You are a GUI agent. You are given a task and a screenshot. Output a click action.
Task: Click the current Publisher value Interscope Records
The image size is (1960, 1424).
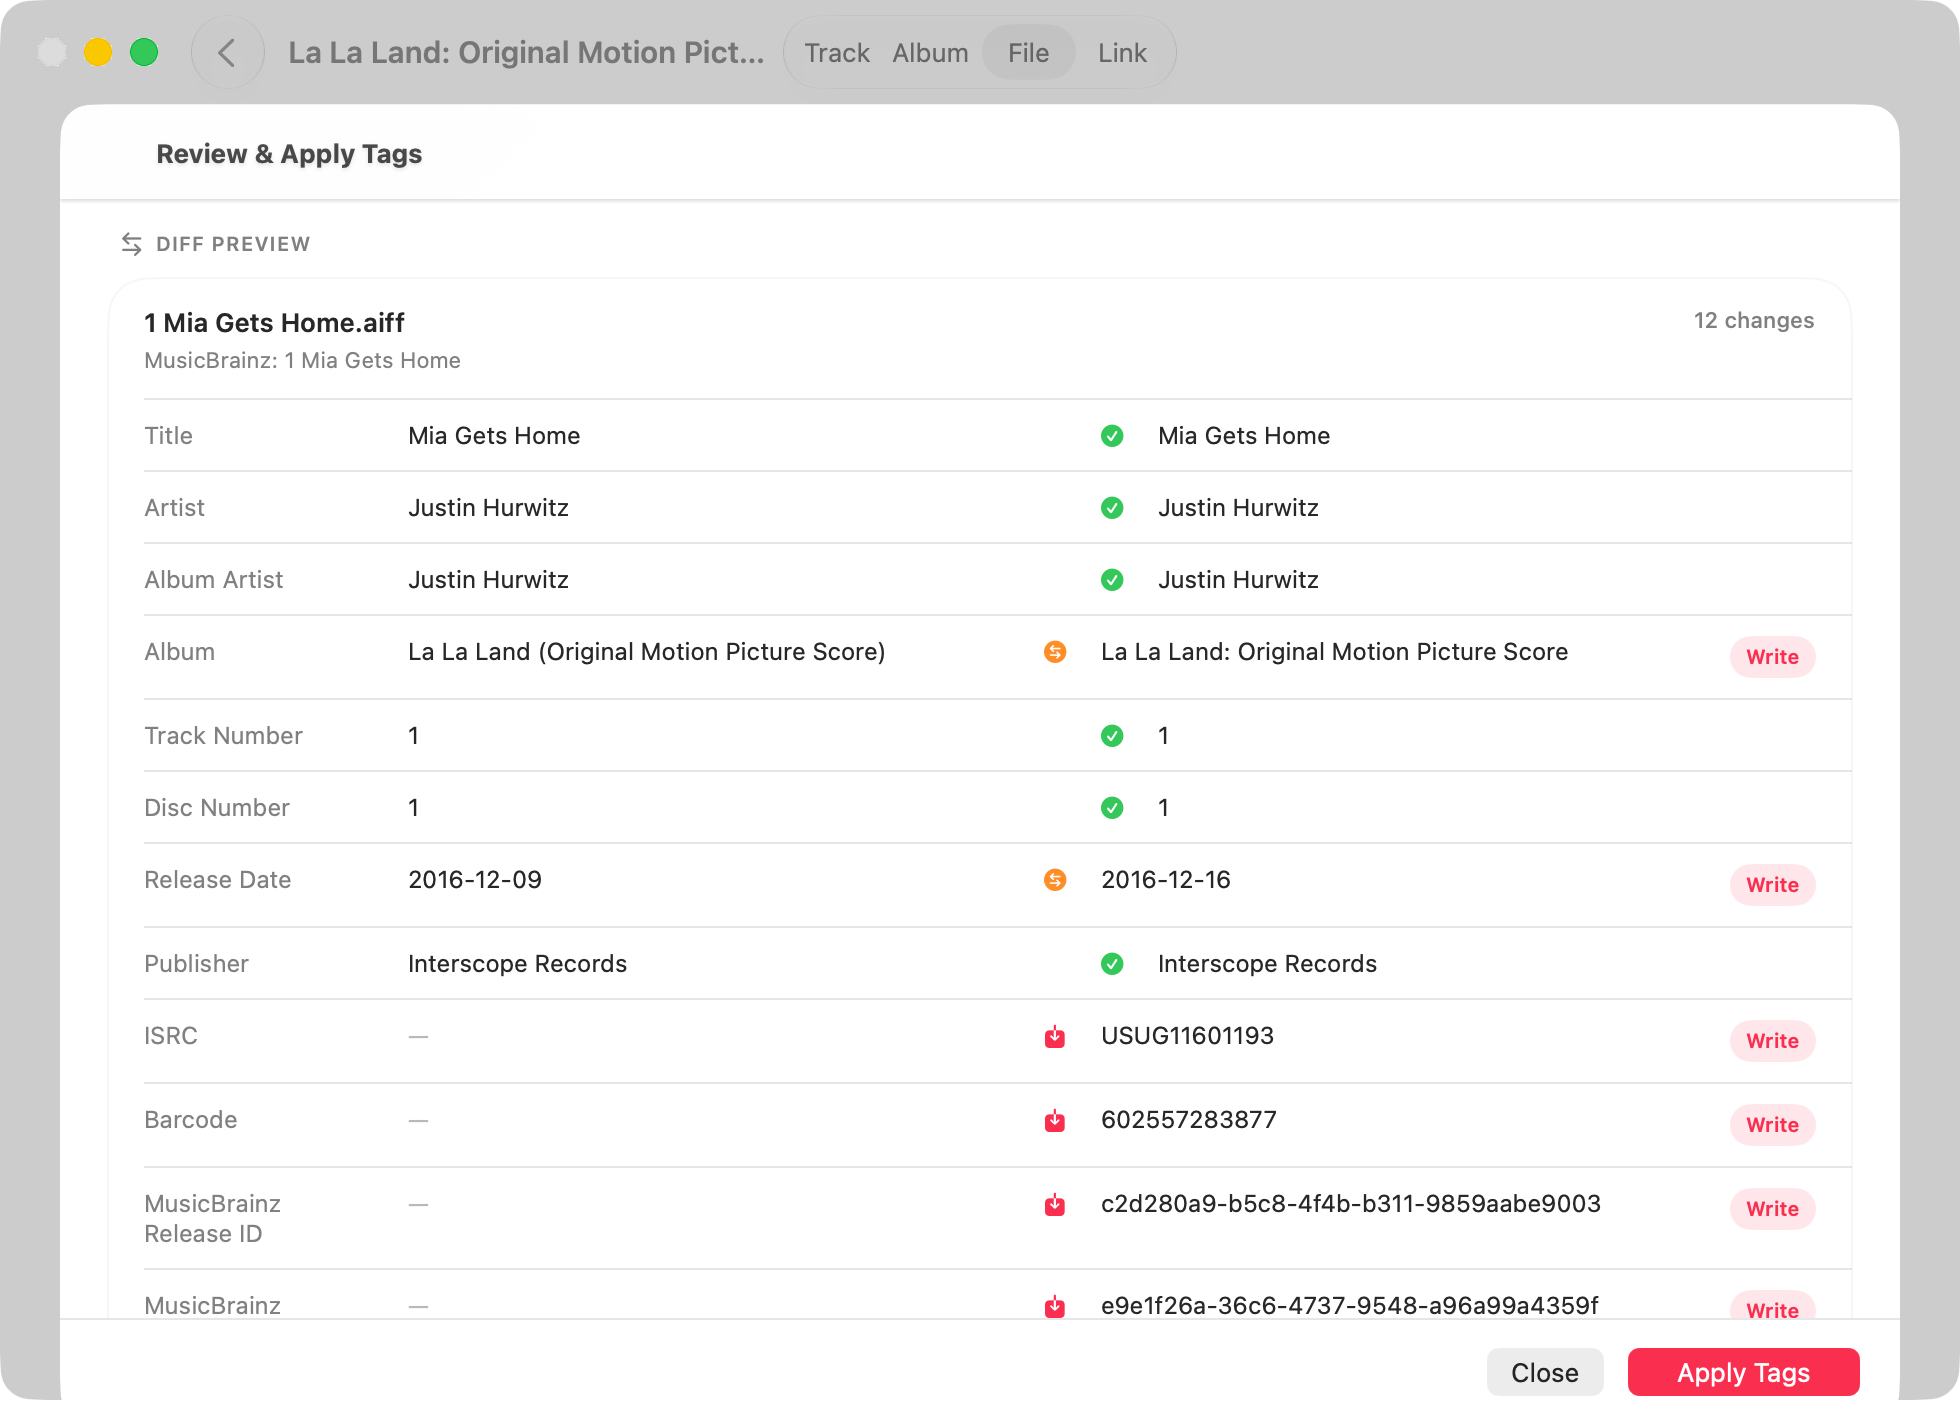pos(517,964)
